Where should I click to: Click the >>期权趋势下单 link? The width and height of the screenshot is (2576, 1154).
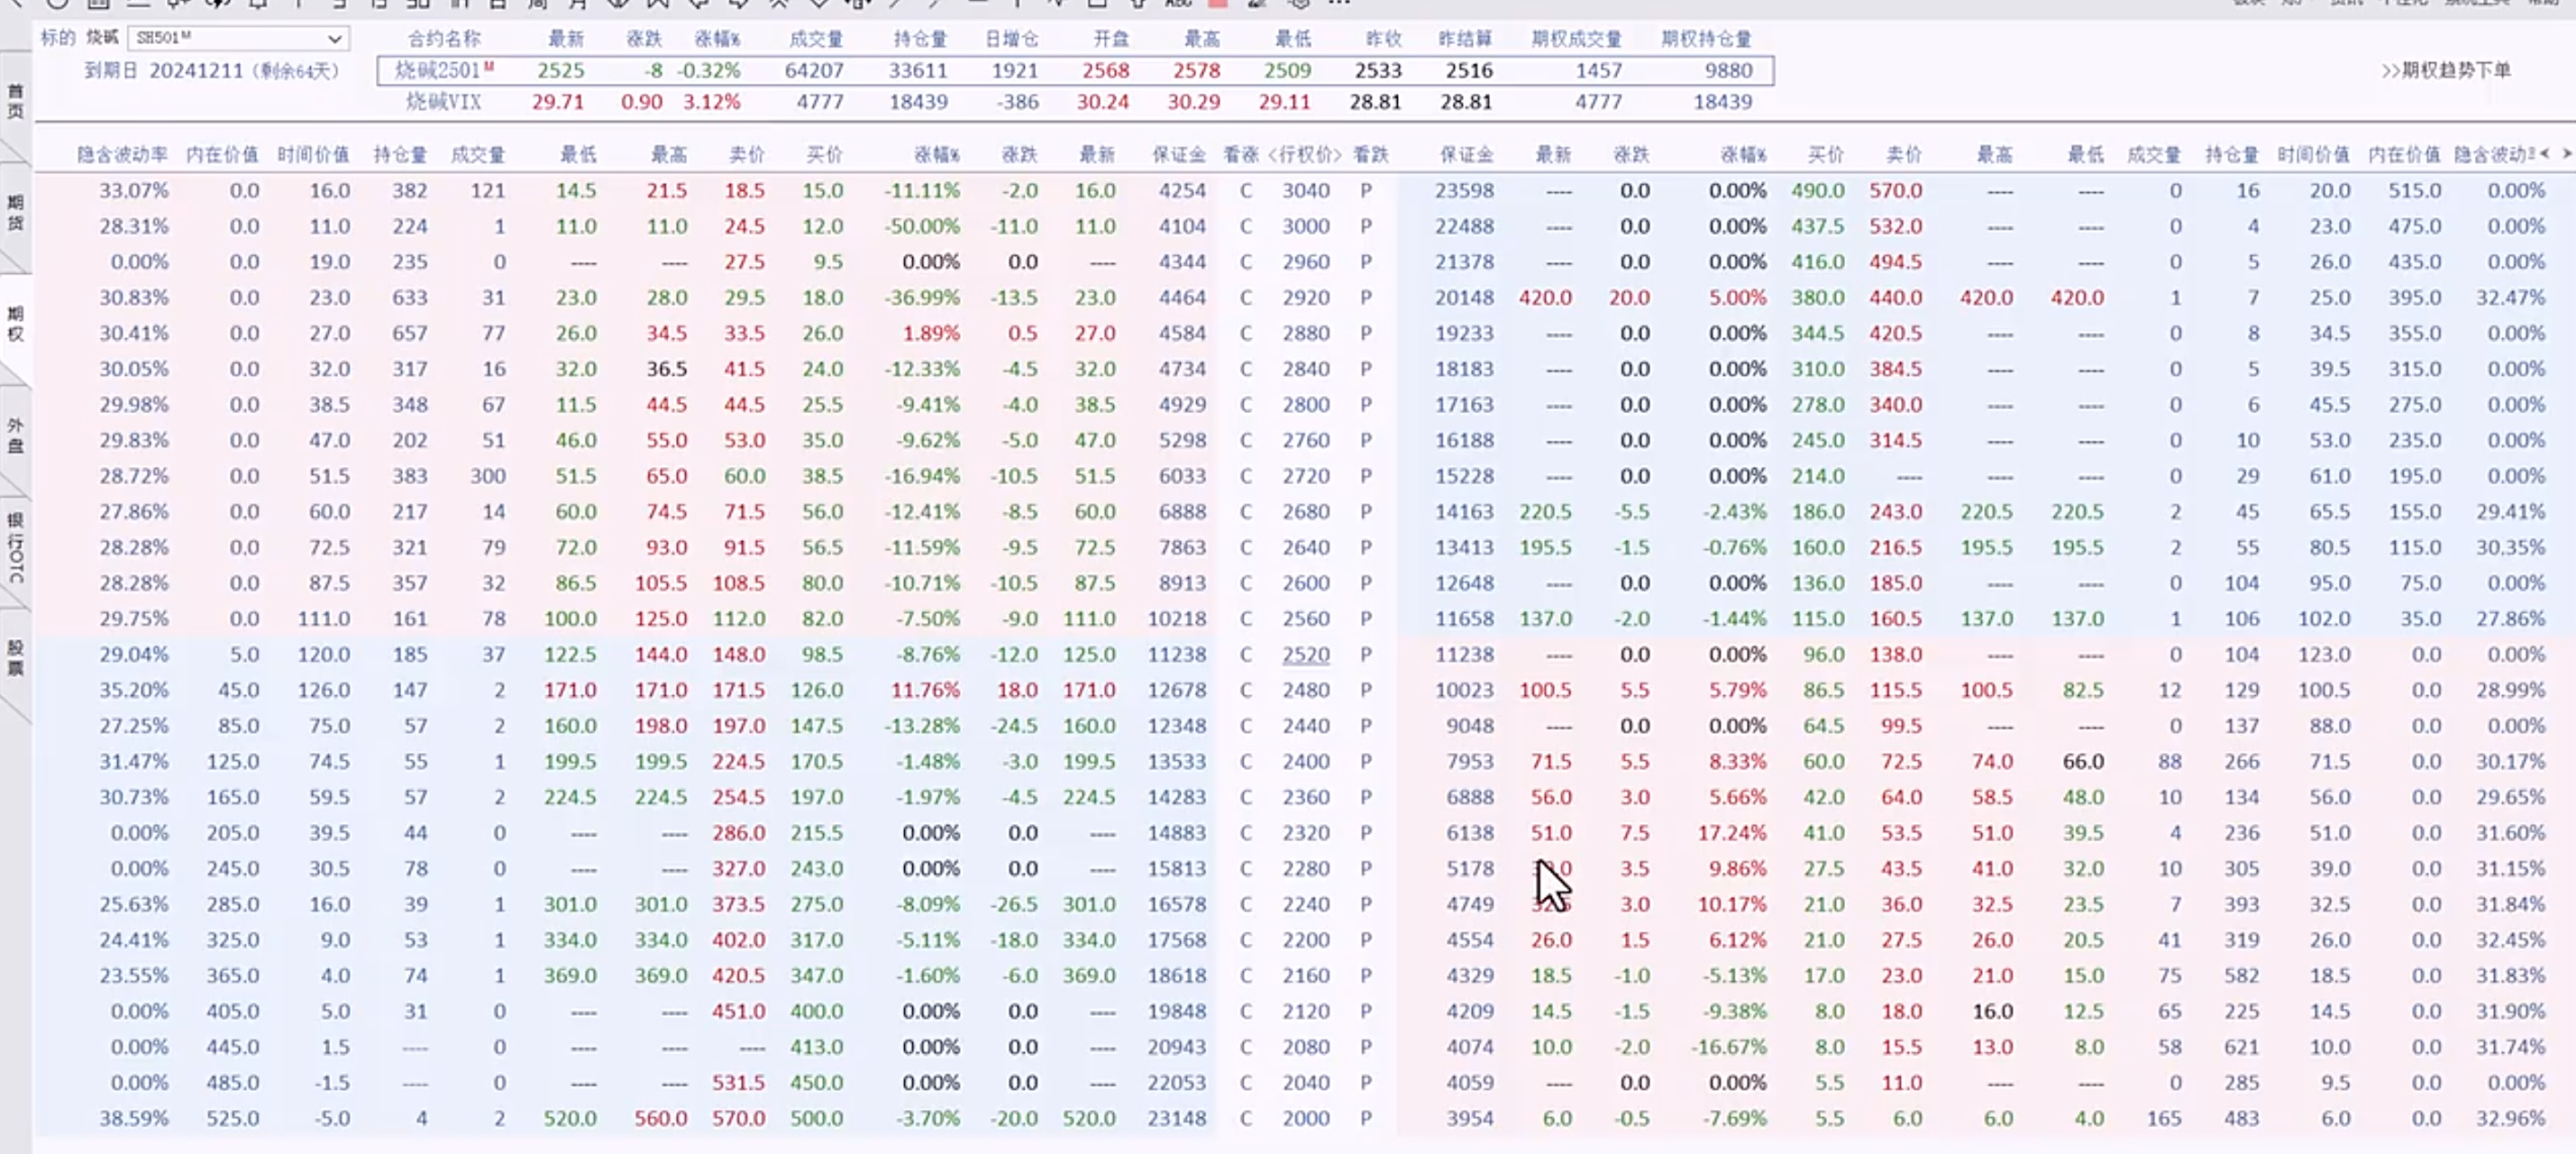[x=2446, y=70]
